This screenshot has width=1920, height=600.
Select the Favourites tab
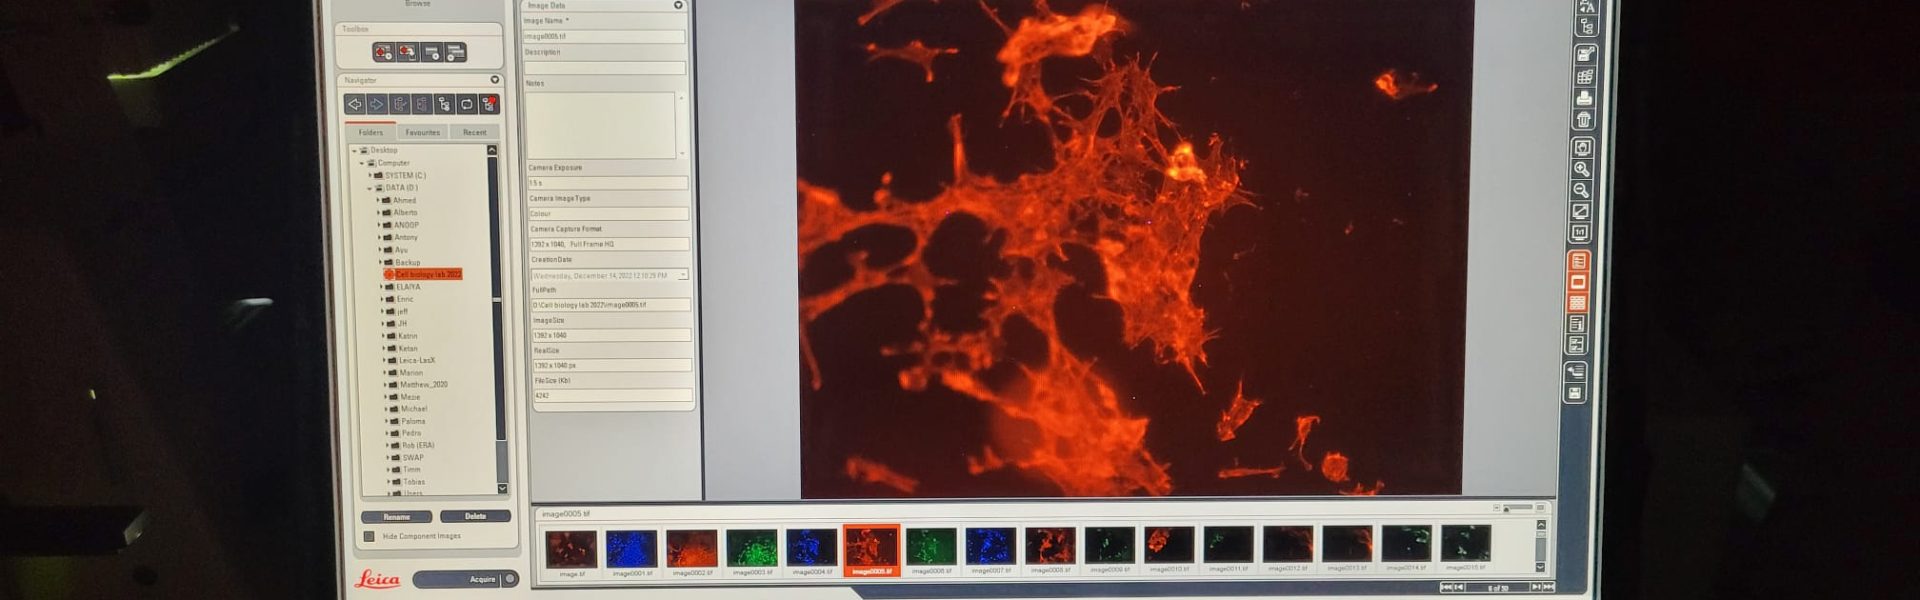(x=422, y=132)
